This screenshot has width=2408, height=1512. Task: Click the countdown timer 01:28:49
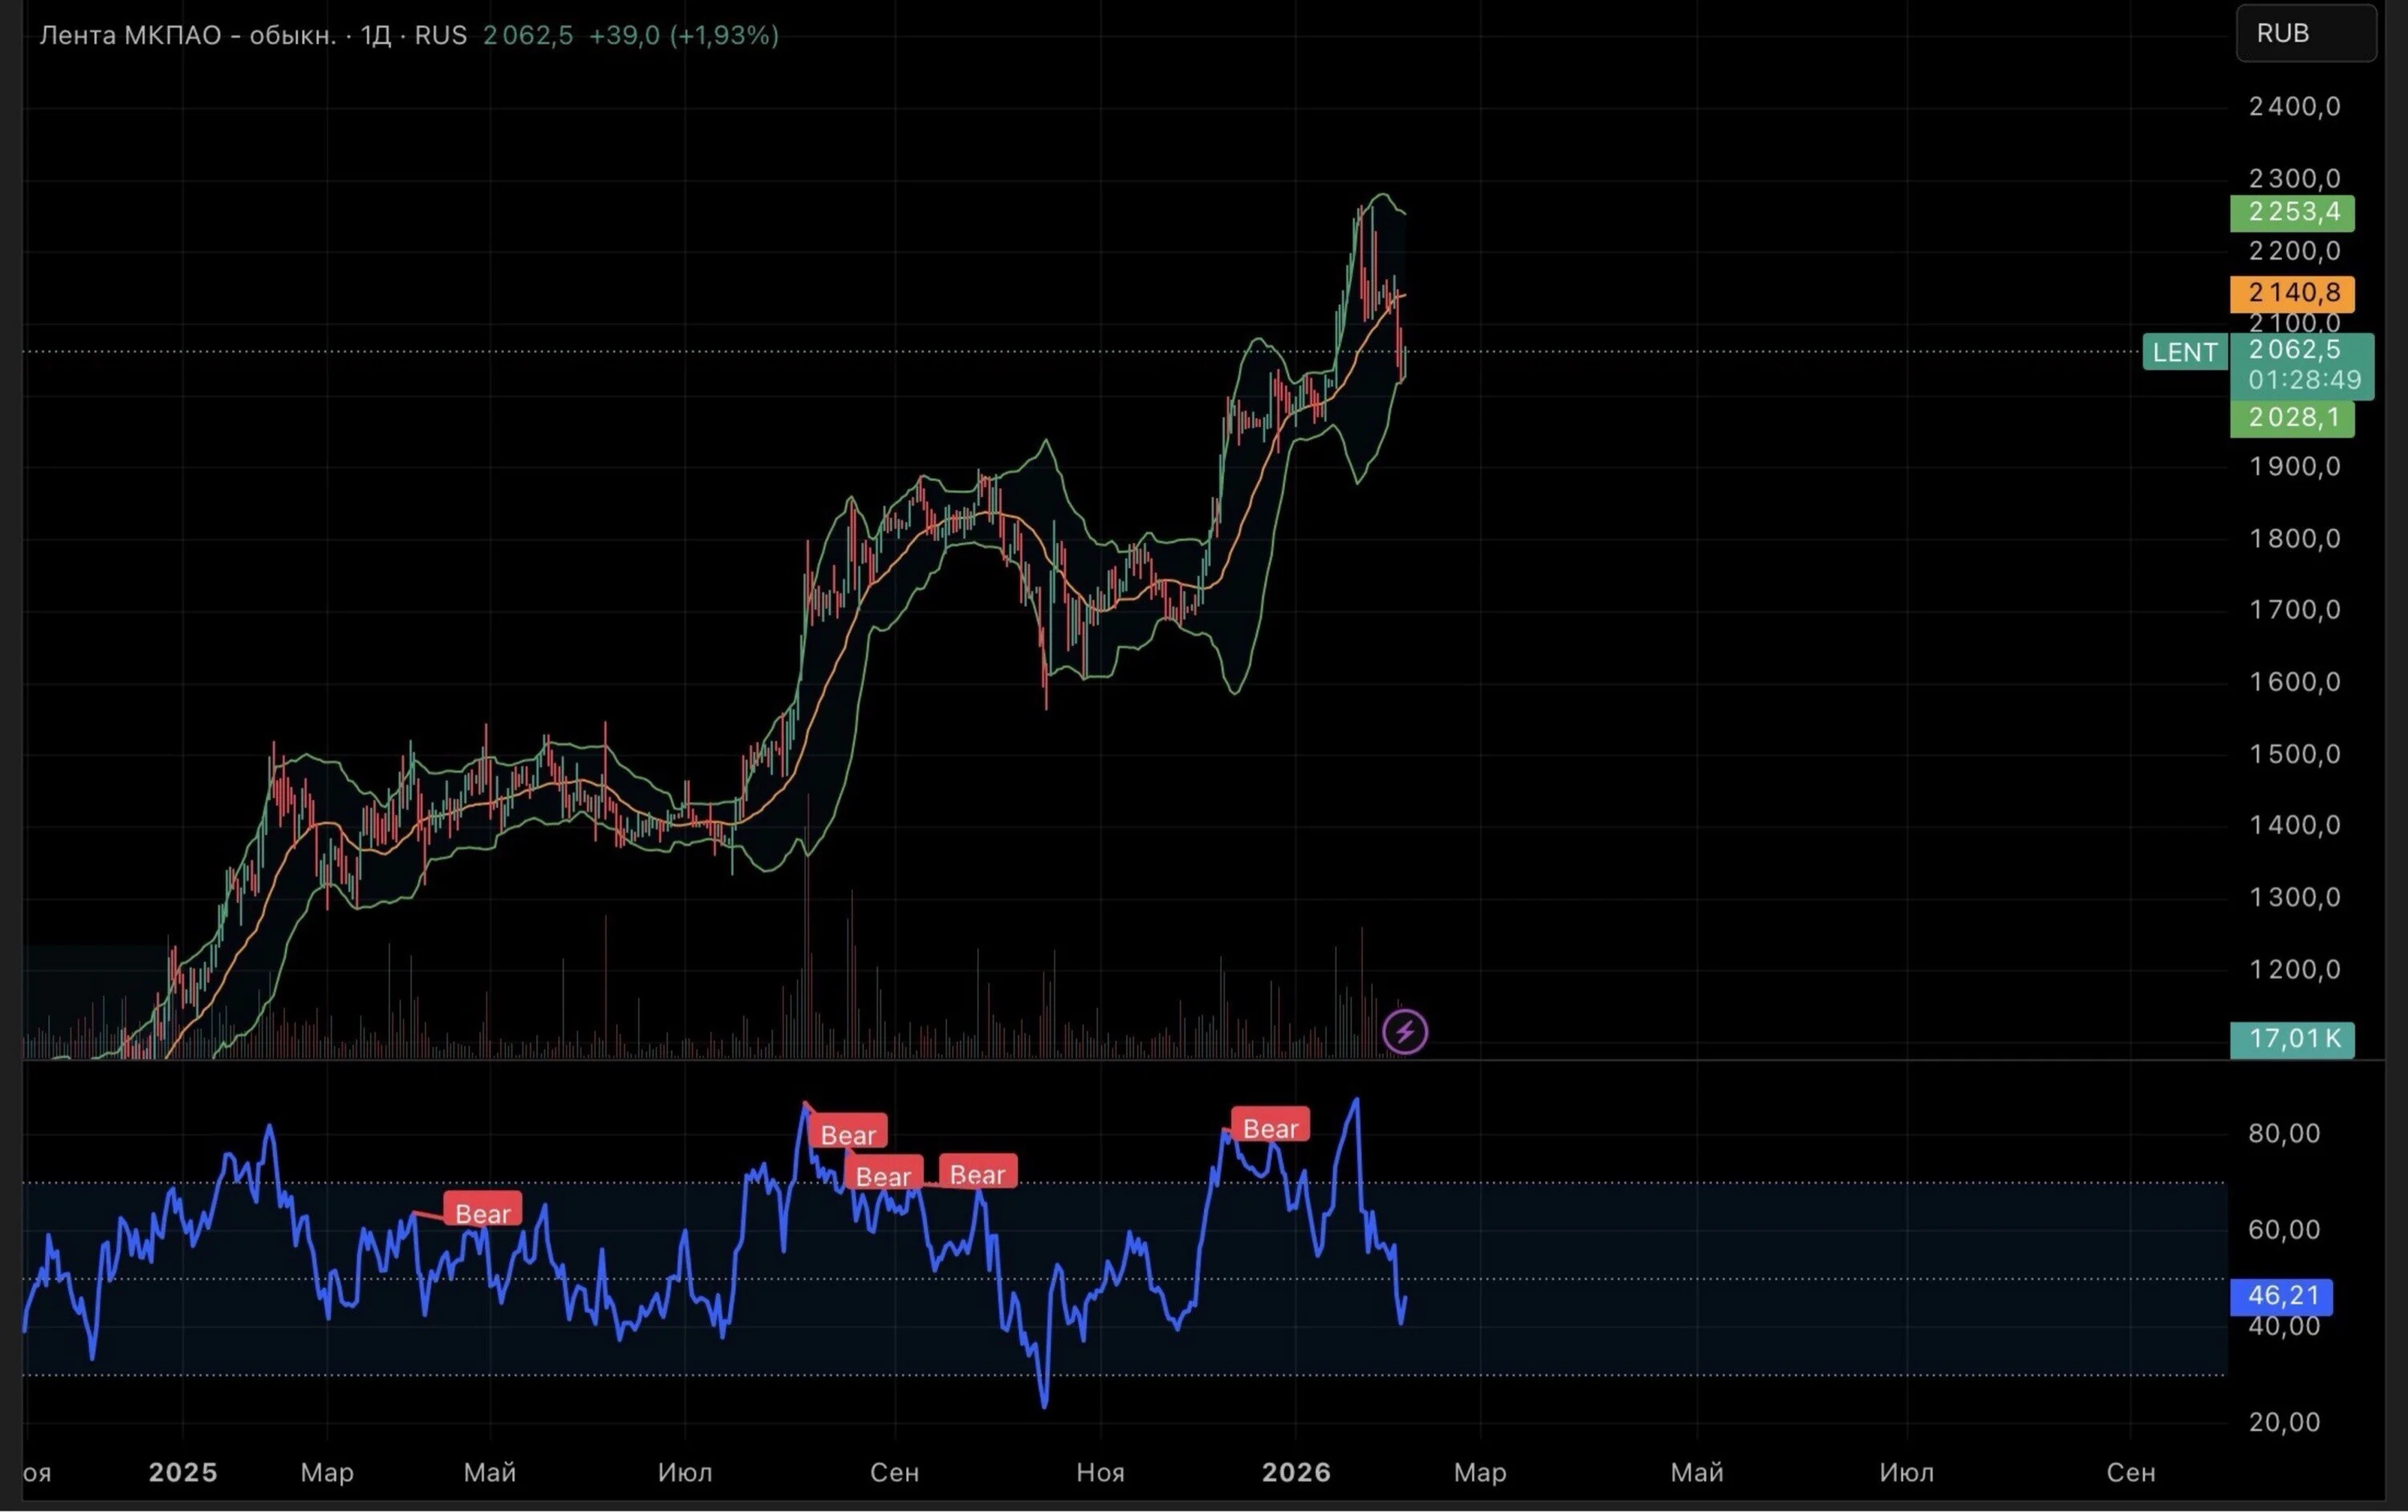point(2305,380)
